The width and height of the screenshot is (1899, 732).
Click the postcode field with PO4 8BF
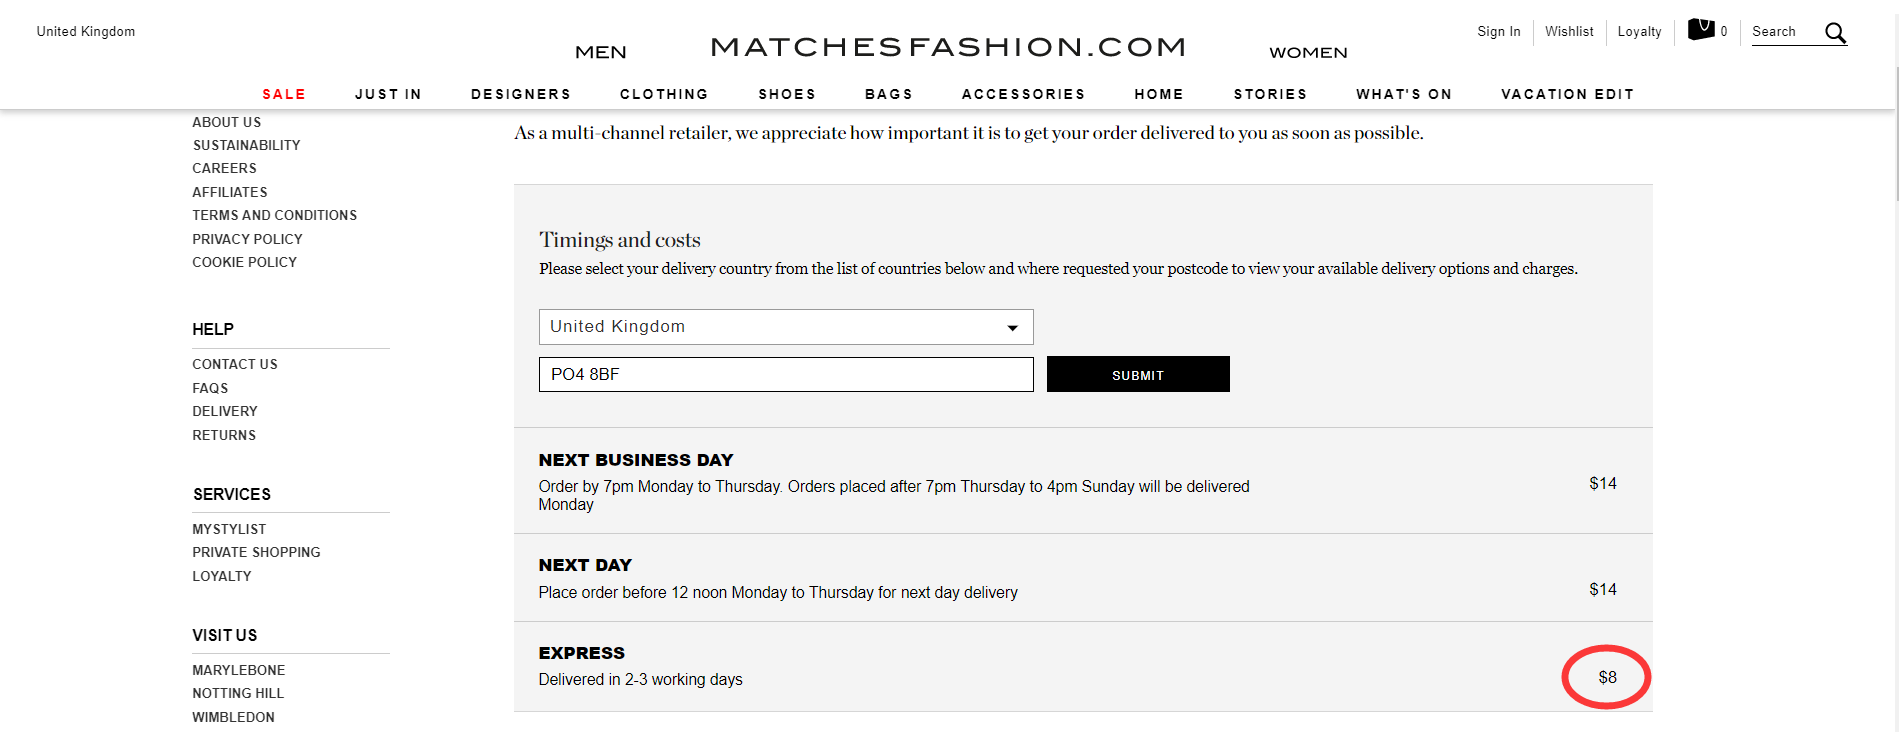pos(786,374)
